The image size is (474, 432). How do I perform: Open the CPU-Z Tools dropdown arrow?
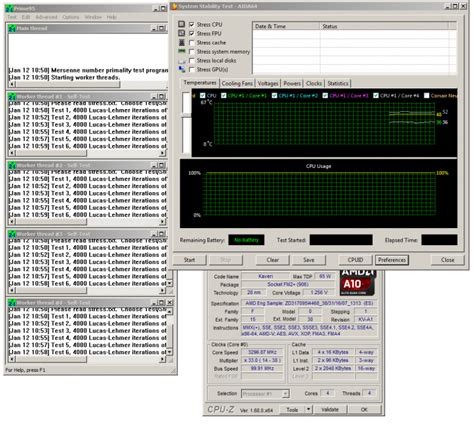tap(309, 409)
